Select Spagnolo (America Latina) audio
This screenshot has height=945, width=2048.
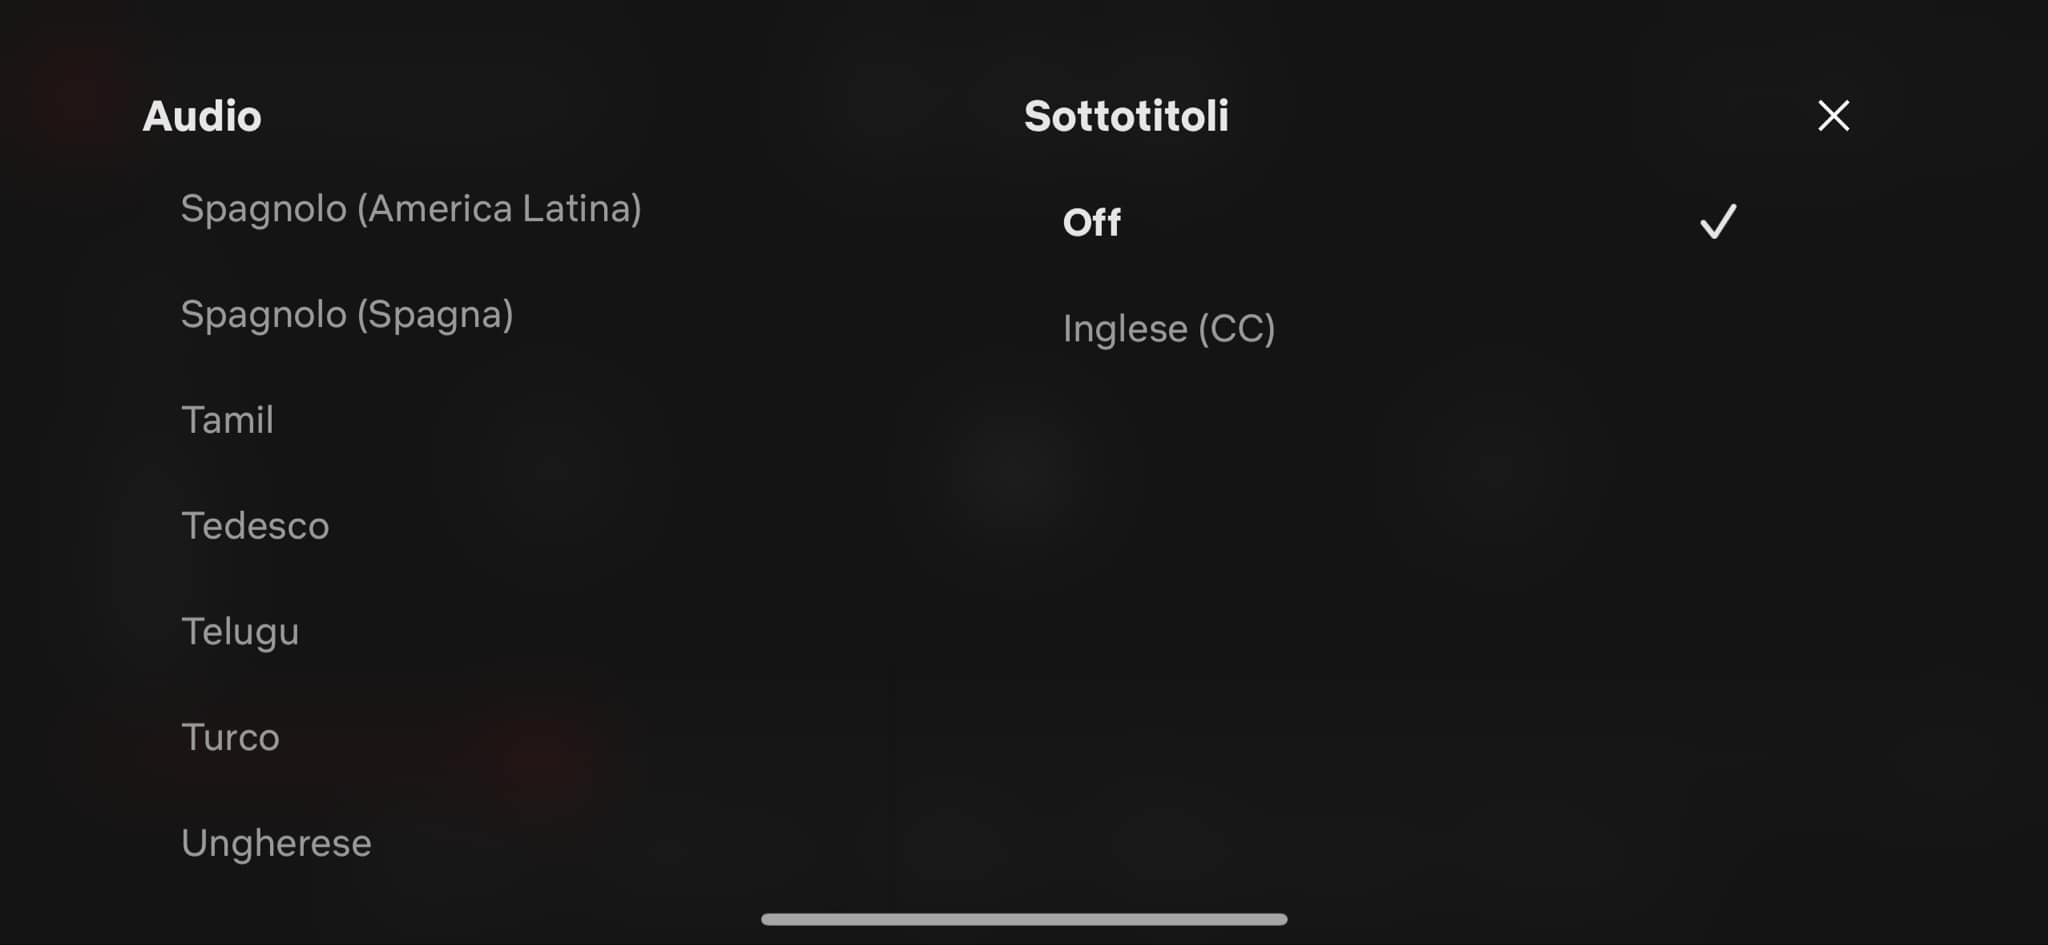[411, 209]
